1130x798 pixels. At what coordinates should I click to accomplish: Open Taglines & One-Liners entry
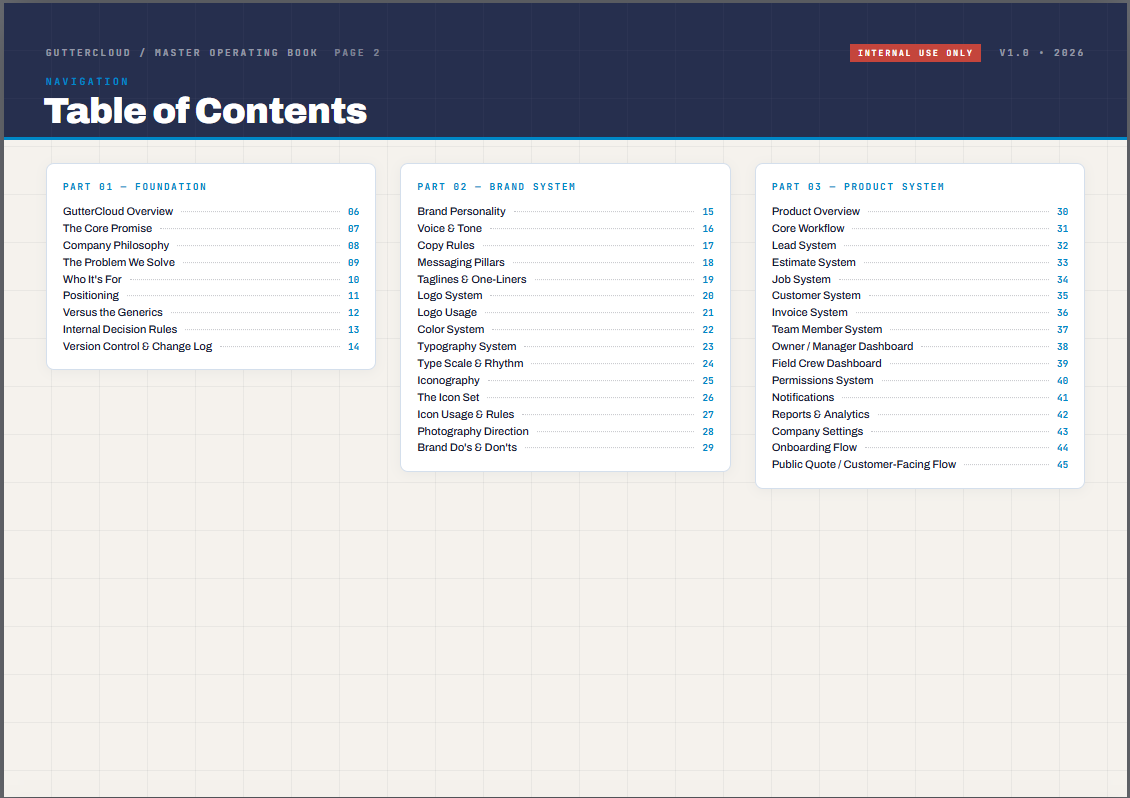coord(565,279)
